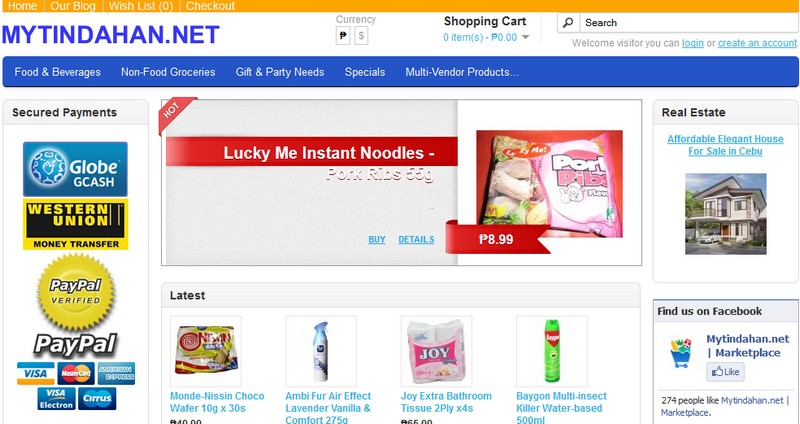The height and width of the screenshot is (424, 800).
Task: Click BUY on the Lucky Me banner
Action: [x=377, y=239]
